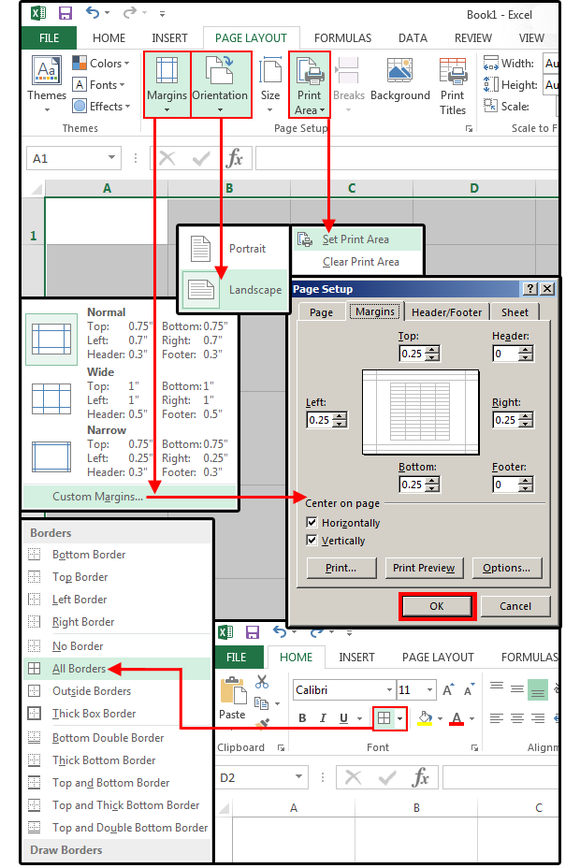Toggle Underline formatting
This screenshot has width=580, height=868.
pos(344,718)
